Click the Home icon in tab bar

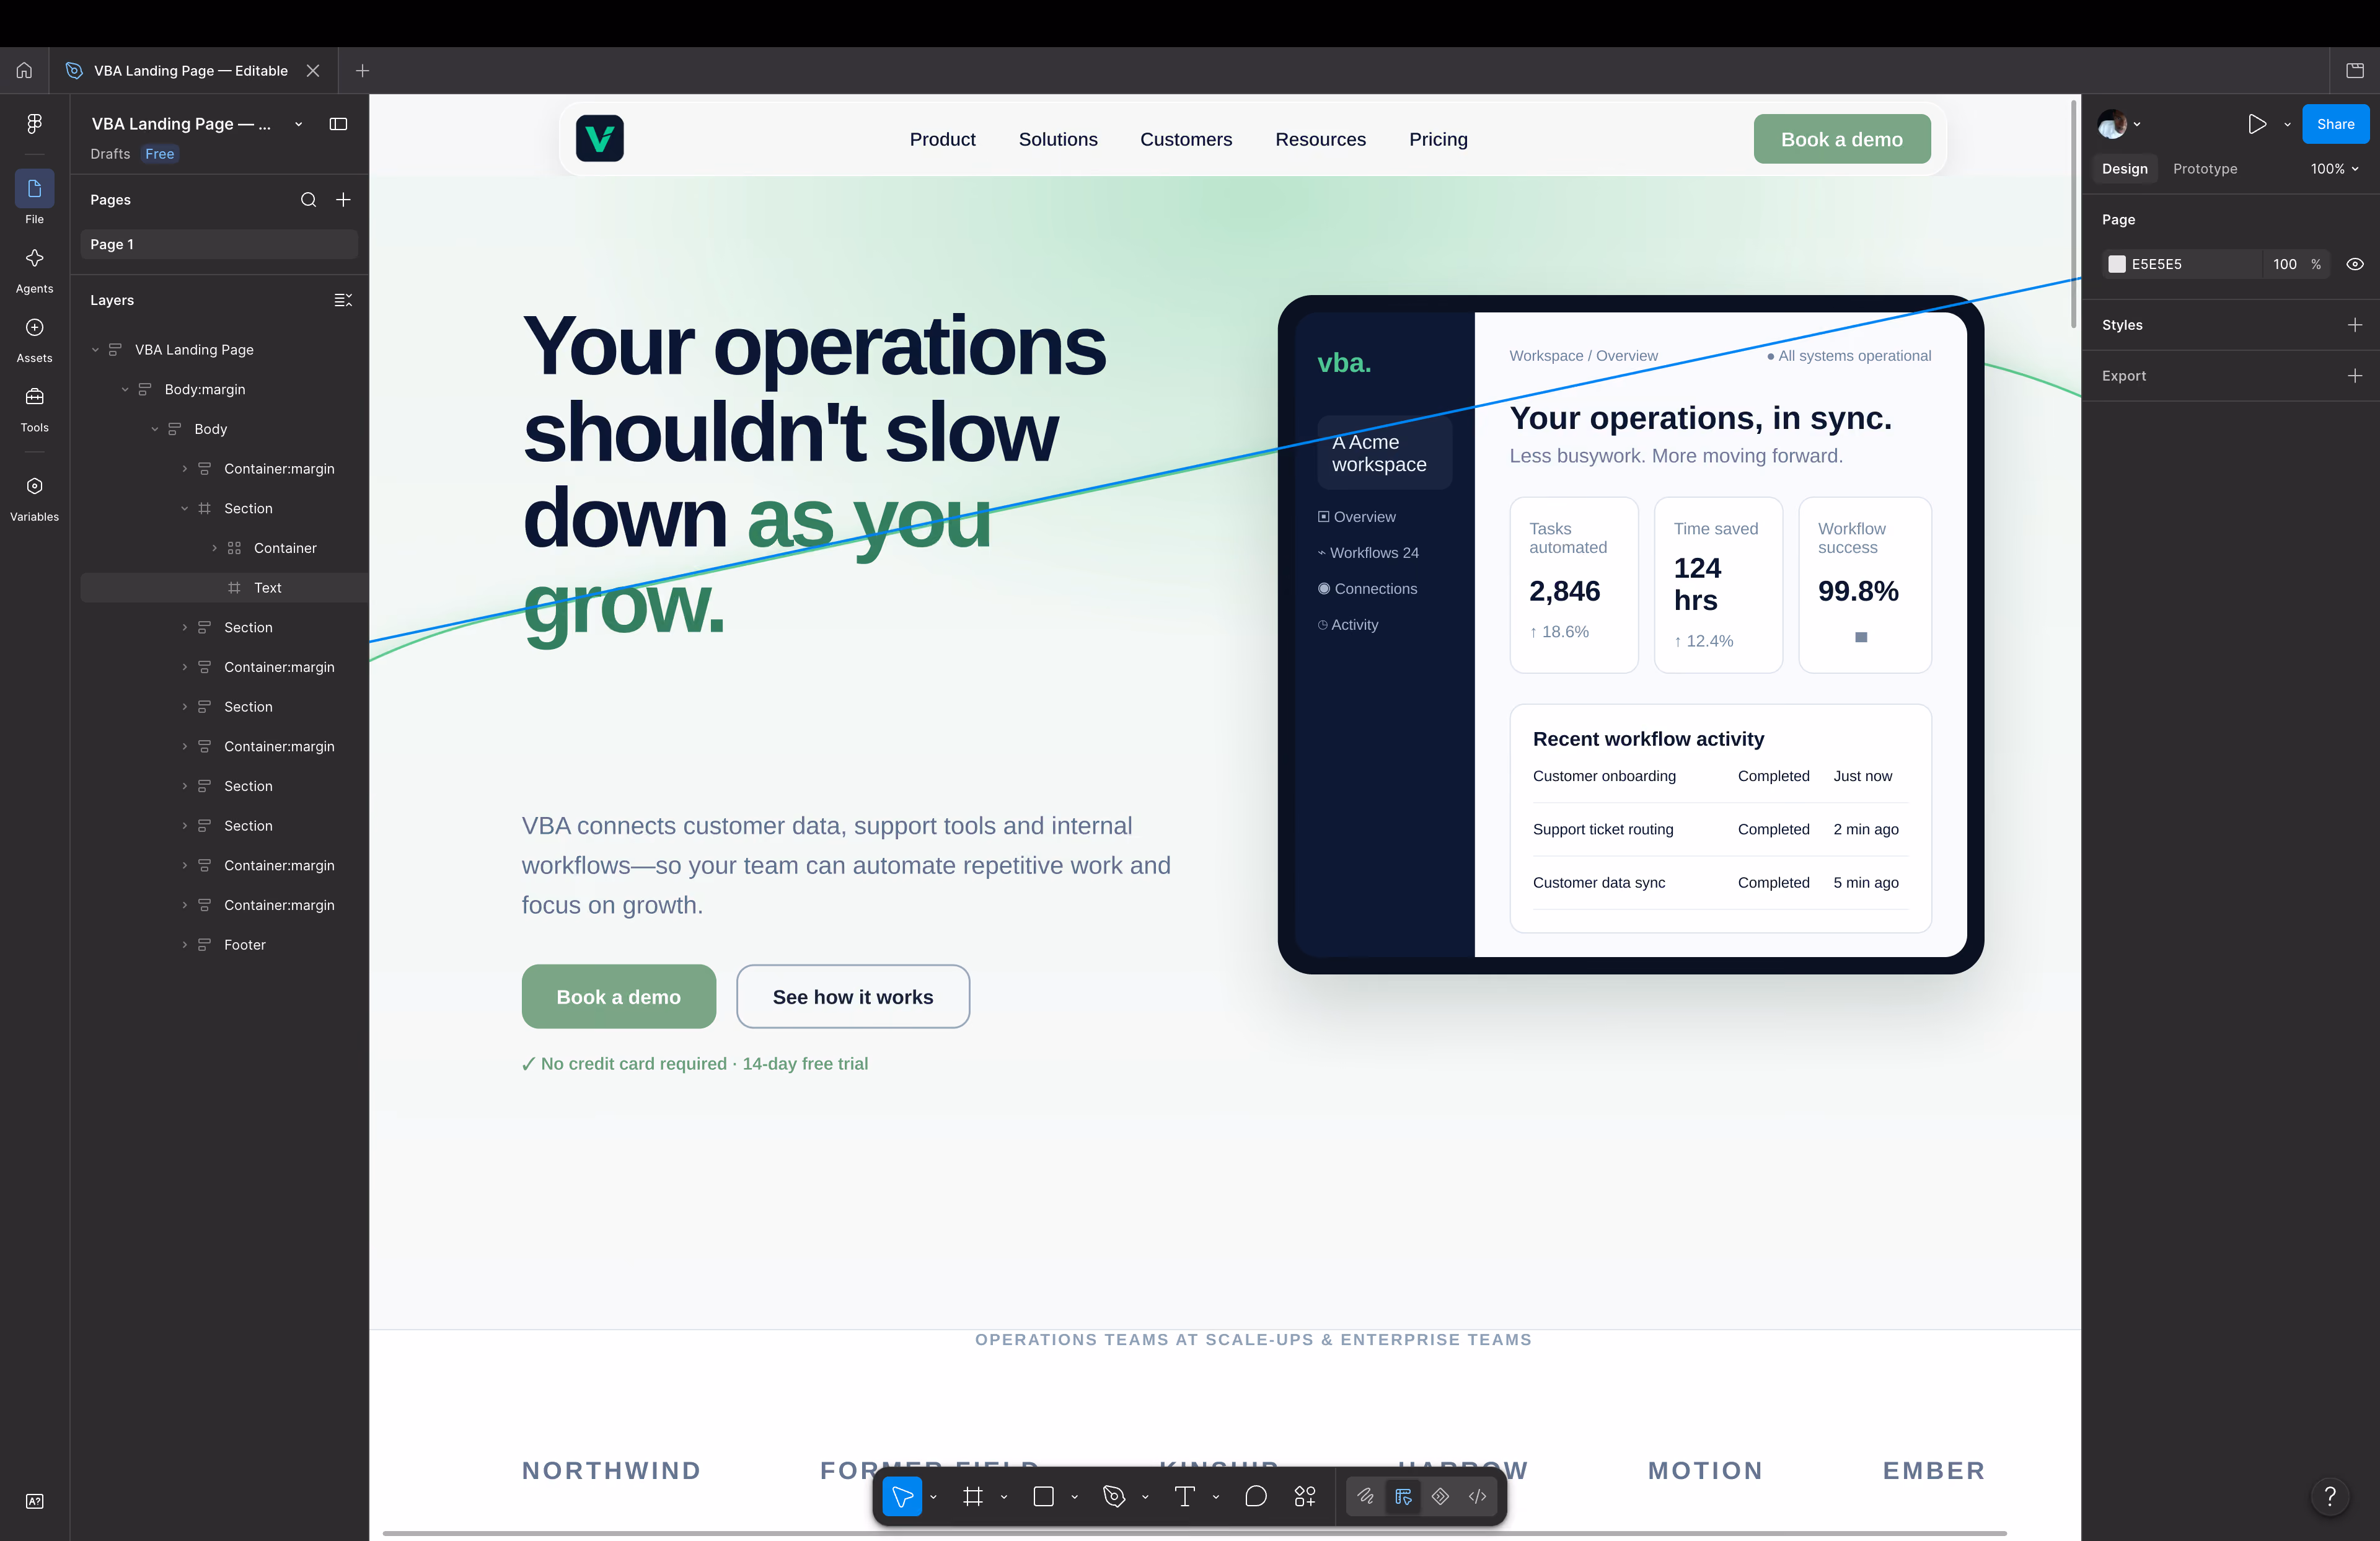click(24, 70)
